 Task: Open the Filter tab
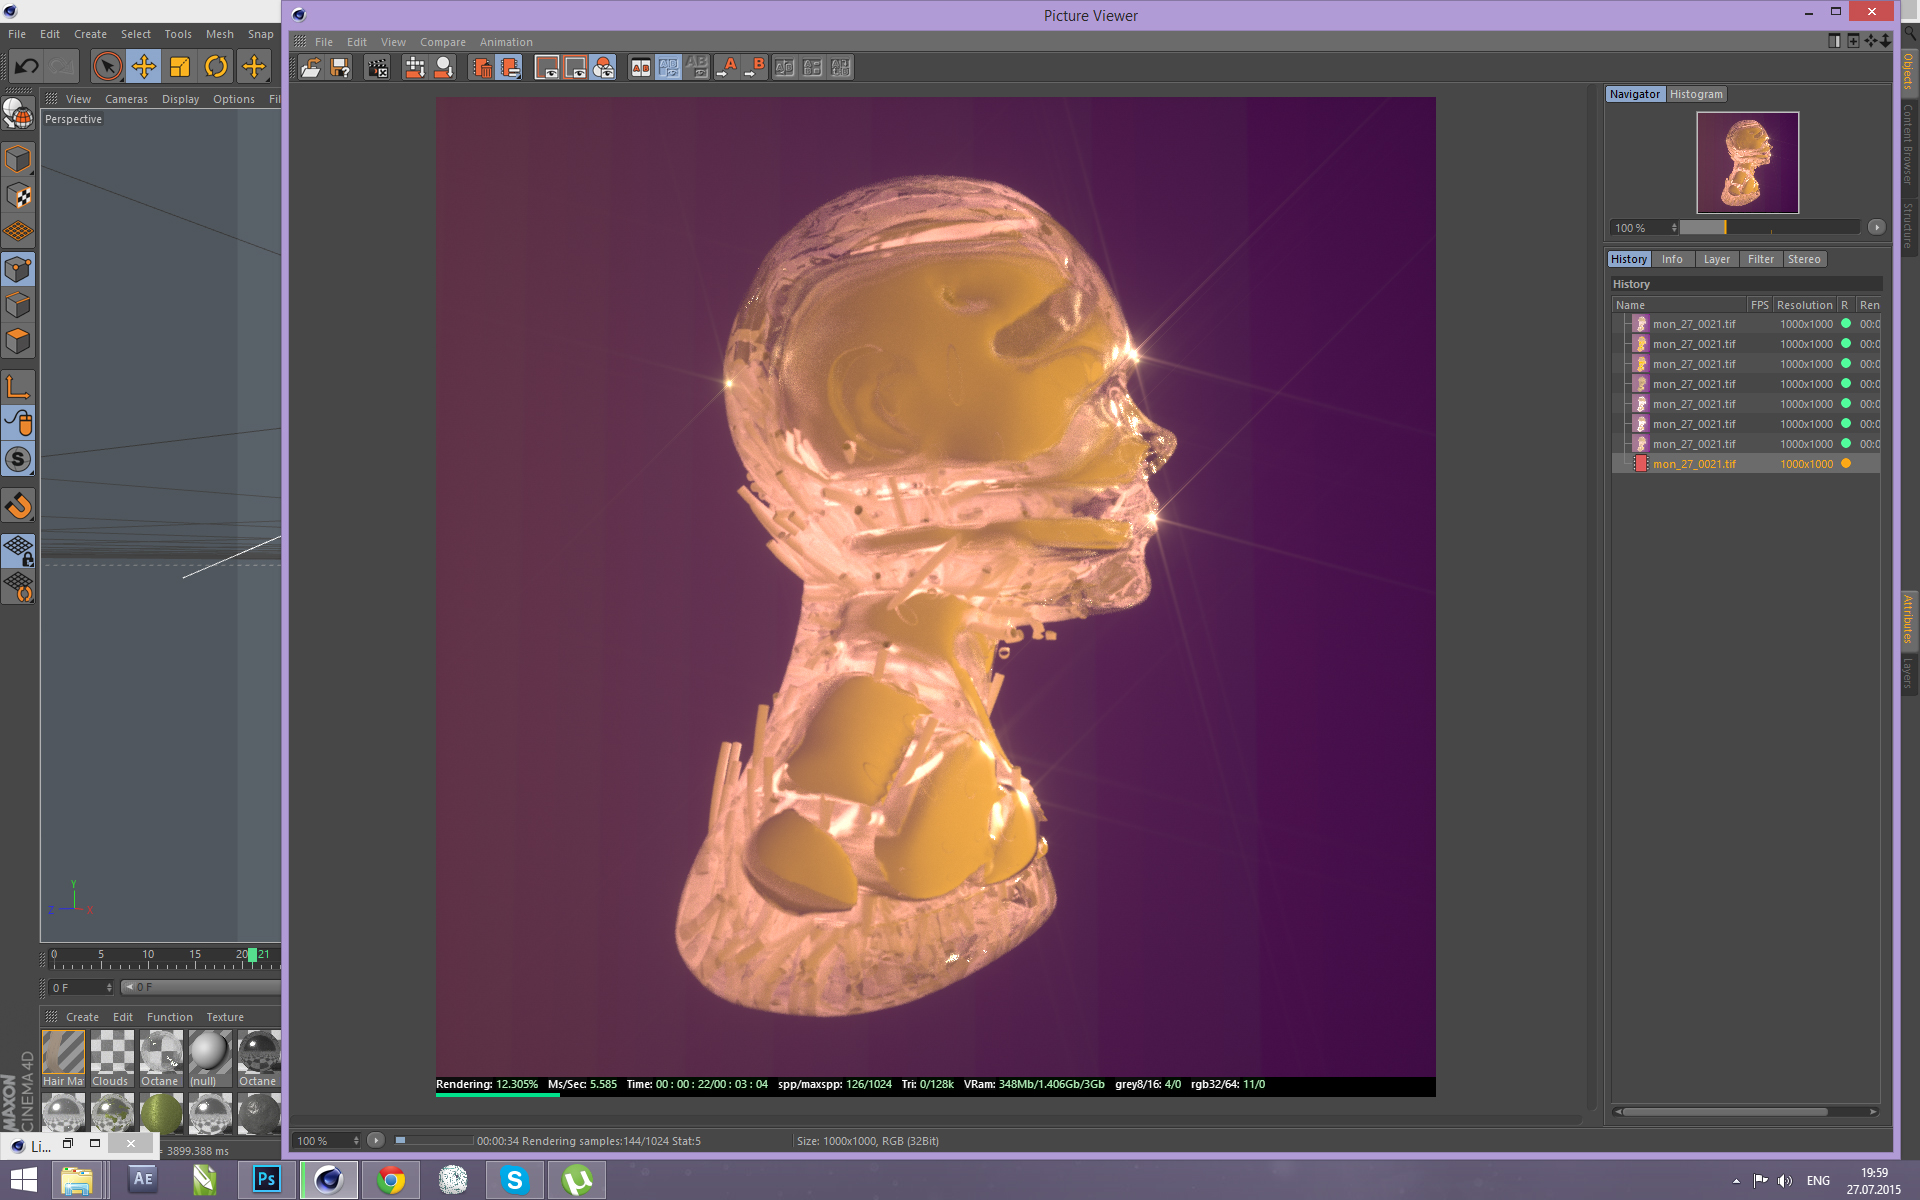pyautogui.click(x=1760, y=259)
